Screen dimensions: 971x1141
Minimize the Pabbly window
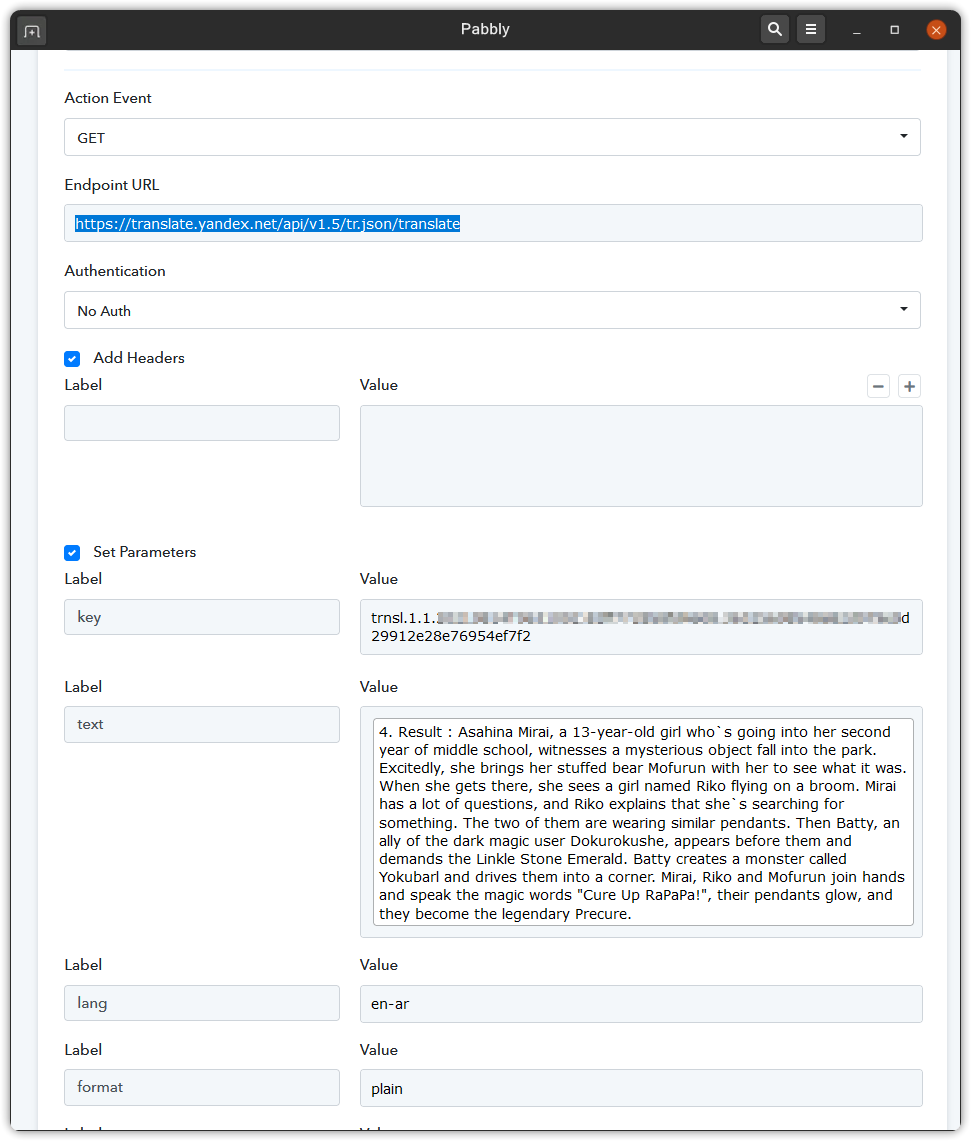[857, 30]
